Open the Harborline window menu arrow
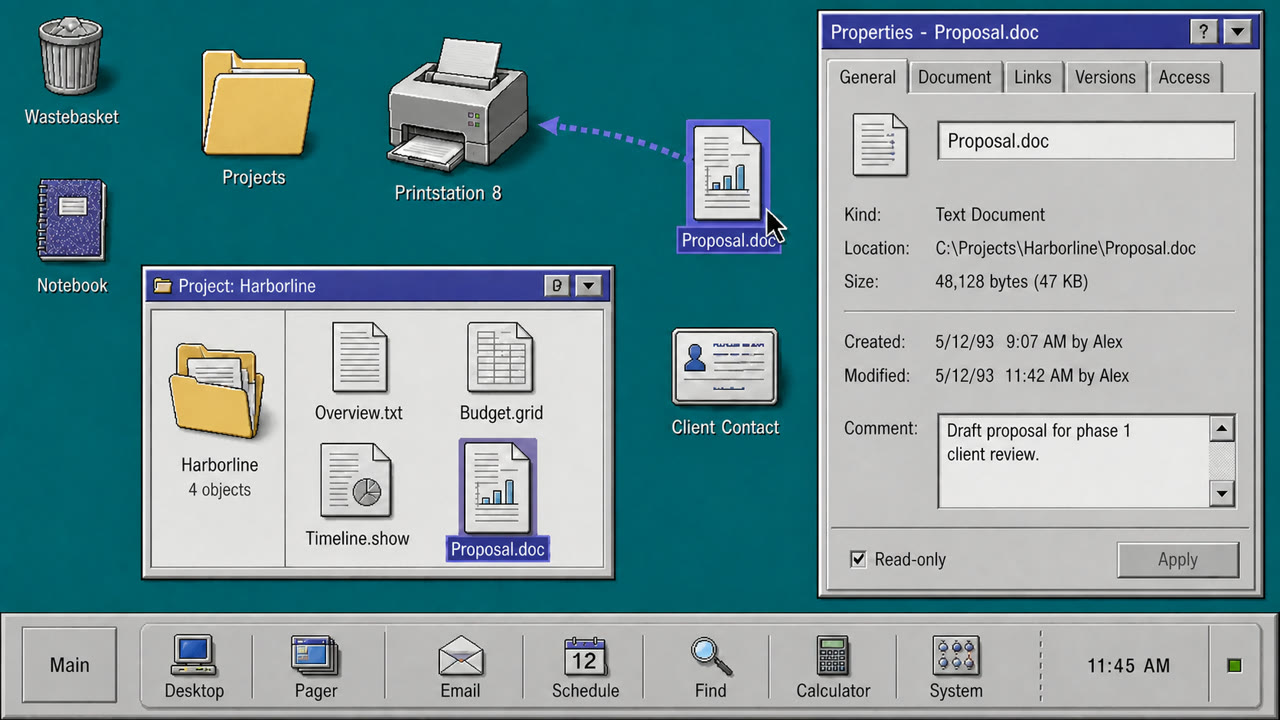Viewport: 1280px width, 720px height. click(x=588, y=286)
